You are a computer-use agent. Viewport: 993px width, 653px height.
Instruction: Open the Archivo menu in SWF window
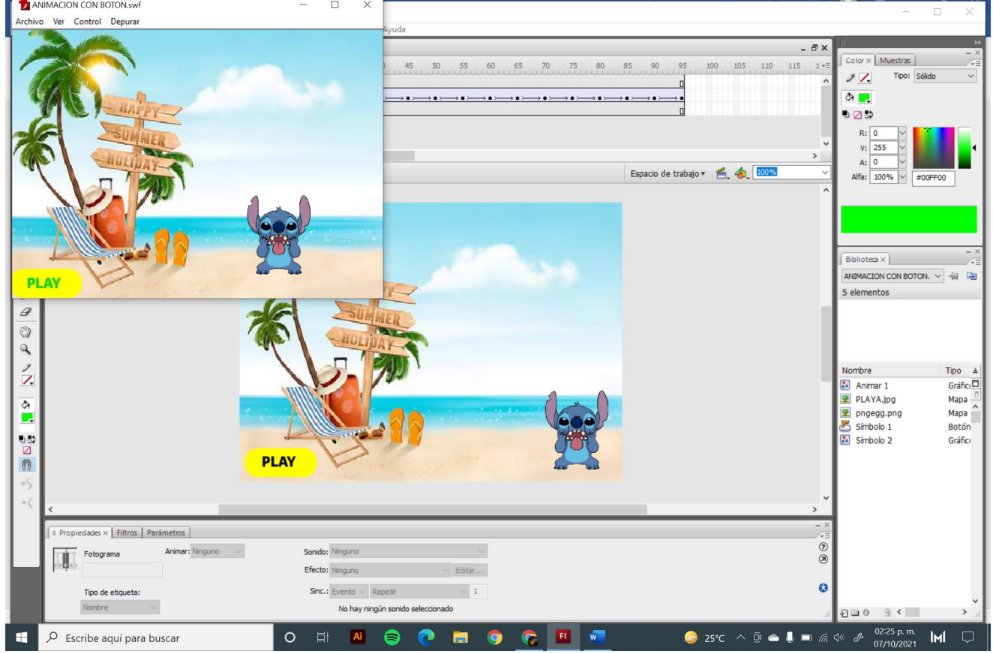tap(29, 22)
